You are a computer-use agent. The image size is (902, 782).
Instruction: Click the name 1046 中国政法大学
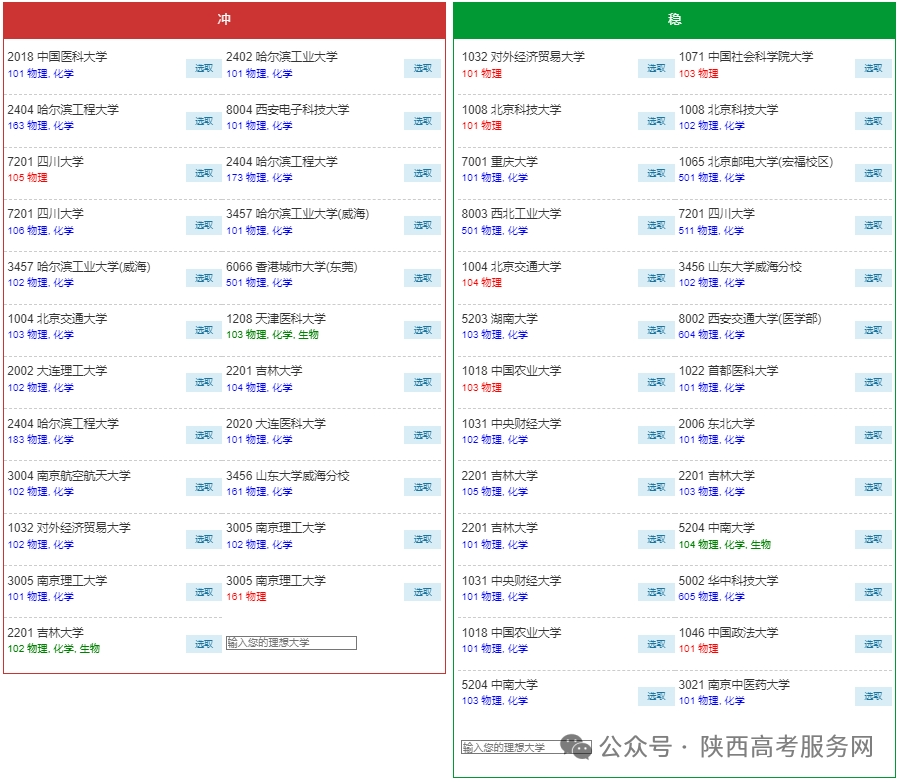[729, 632]
